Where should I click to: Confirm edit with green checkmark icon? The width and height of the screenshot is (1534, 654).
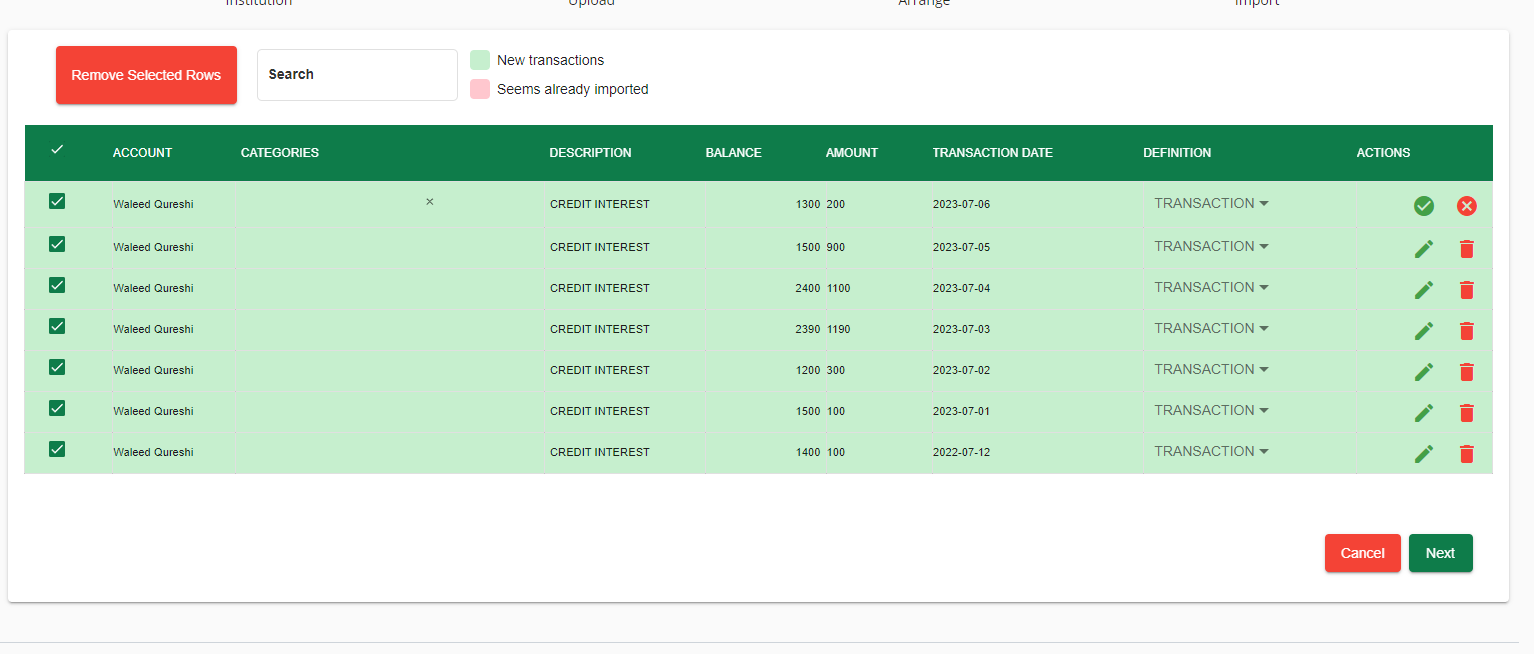pos(1424,206)
